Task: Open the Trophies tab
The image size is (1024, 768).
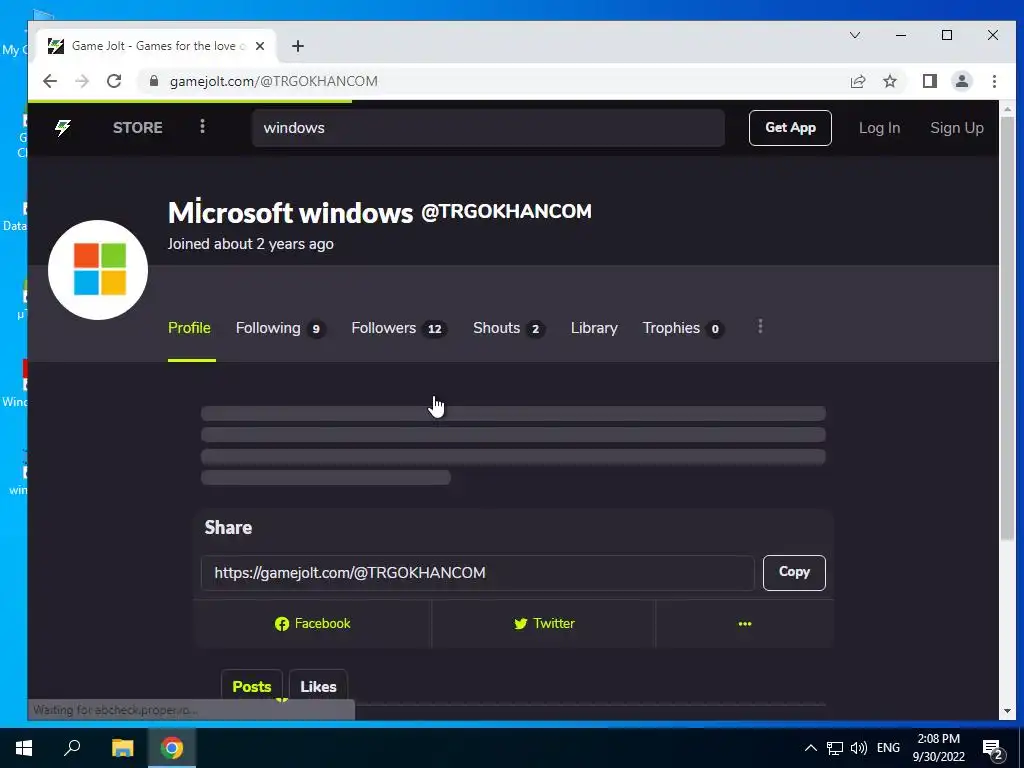Action: (682, 328)
